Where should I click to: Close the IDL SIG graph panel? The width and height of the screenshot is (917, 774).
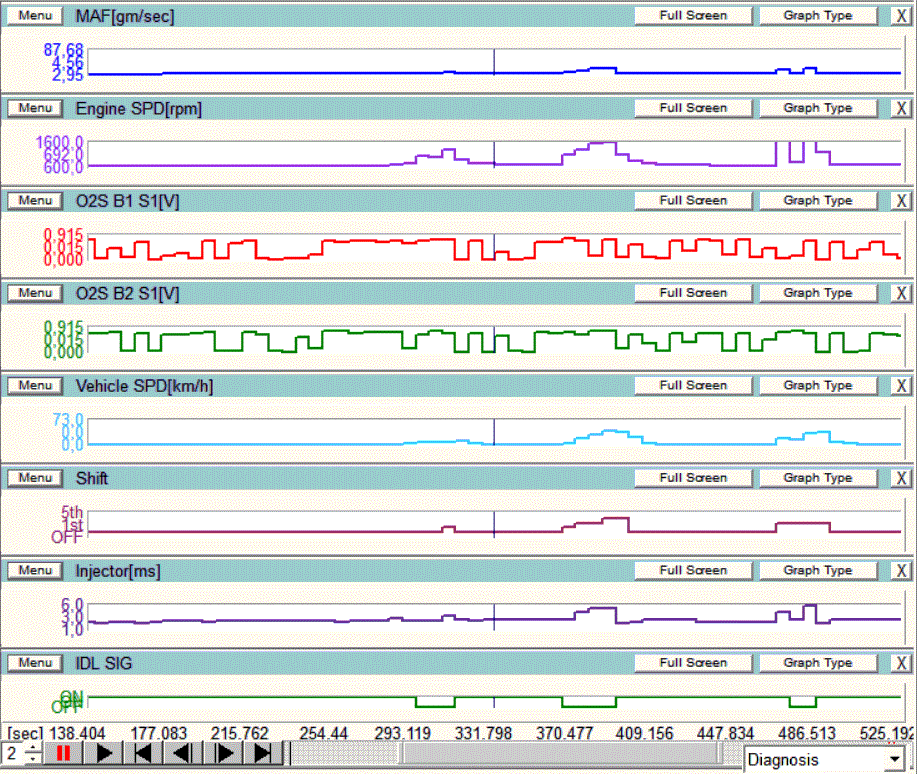click(x=900, y=663)
